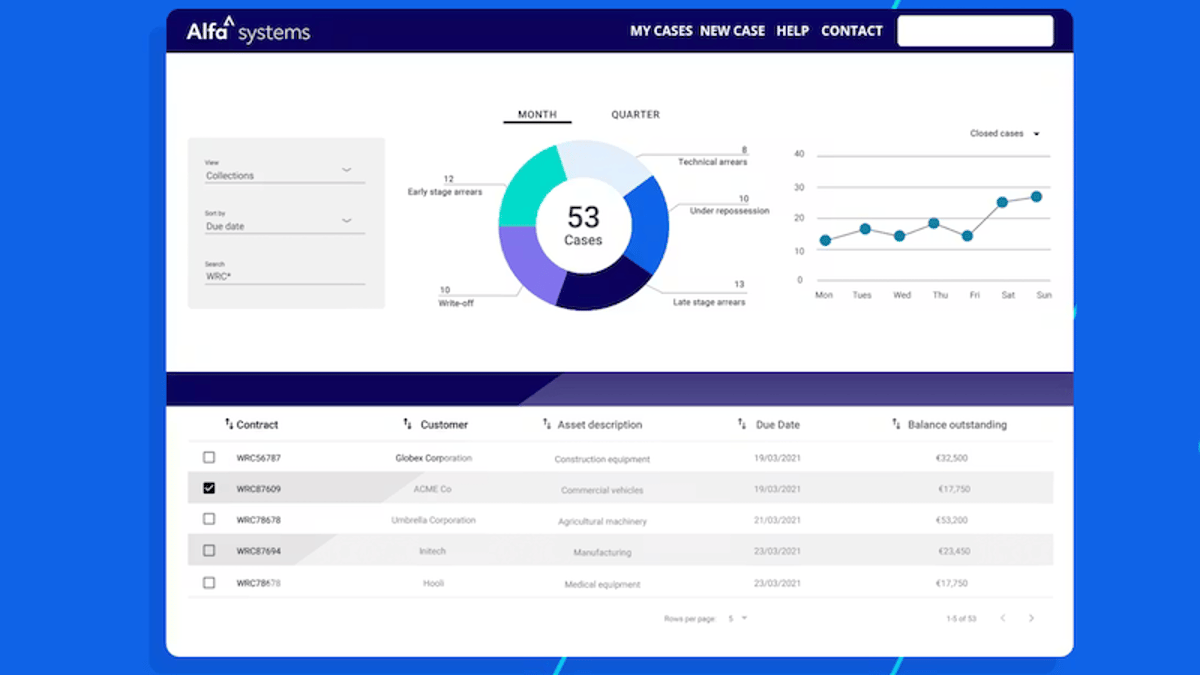Check the checkbox for Globex Corporation row
The image size is (1200, 675).
[x=209, y=457]
